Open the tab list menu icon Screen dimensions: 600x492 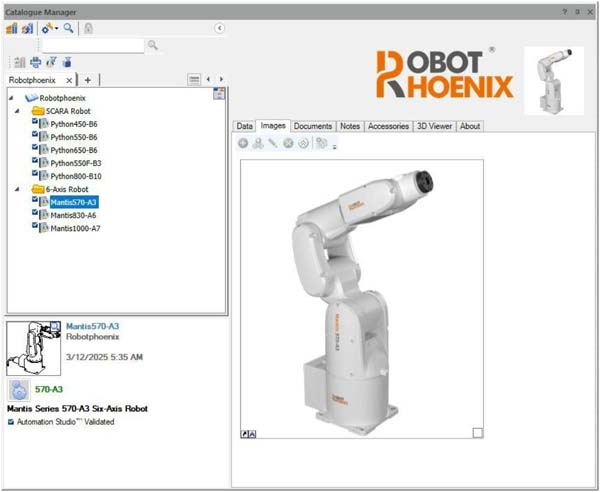pos(194,80)
